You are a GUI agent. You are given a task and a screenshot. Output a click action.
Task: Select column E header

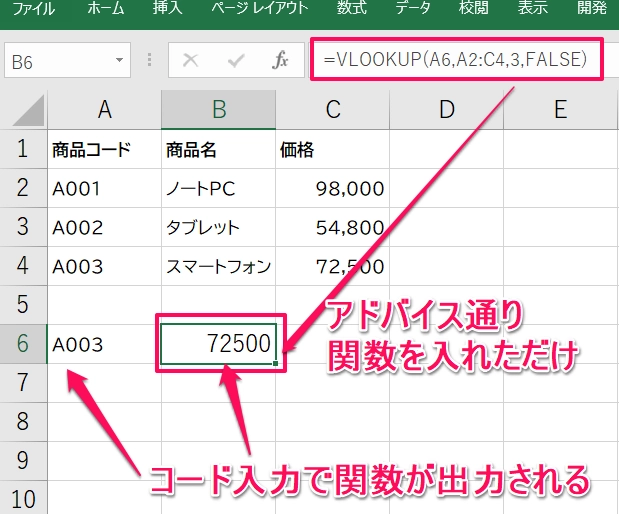pyautogui.click(x=561, y=109)
